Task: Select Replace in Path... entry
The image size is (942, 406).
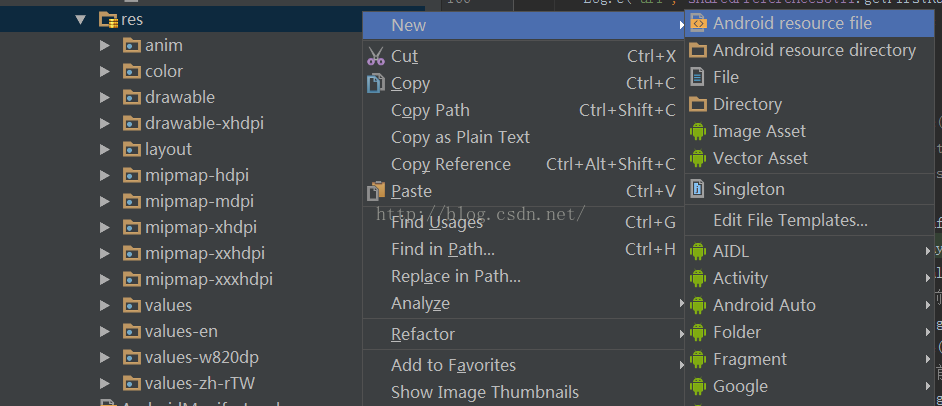Action: point(523,276)
